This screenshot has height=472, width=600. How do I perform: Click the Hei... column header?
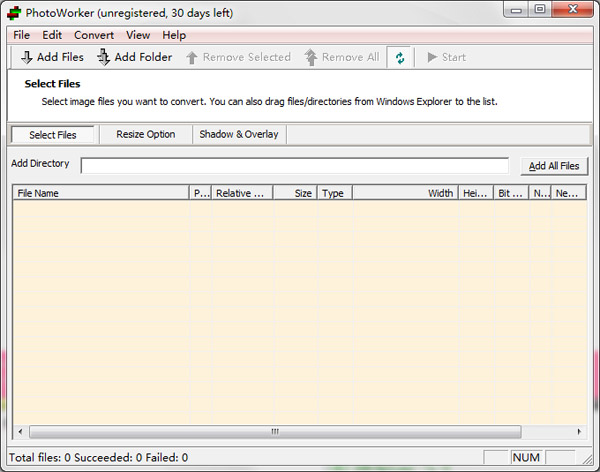[476, 193]
